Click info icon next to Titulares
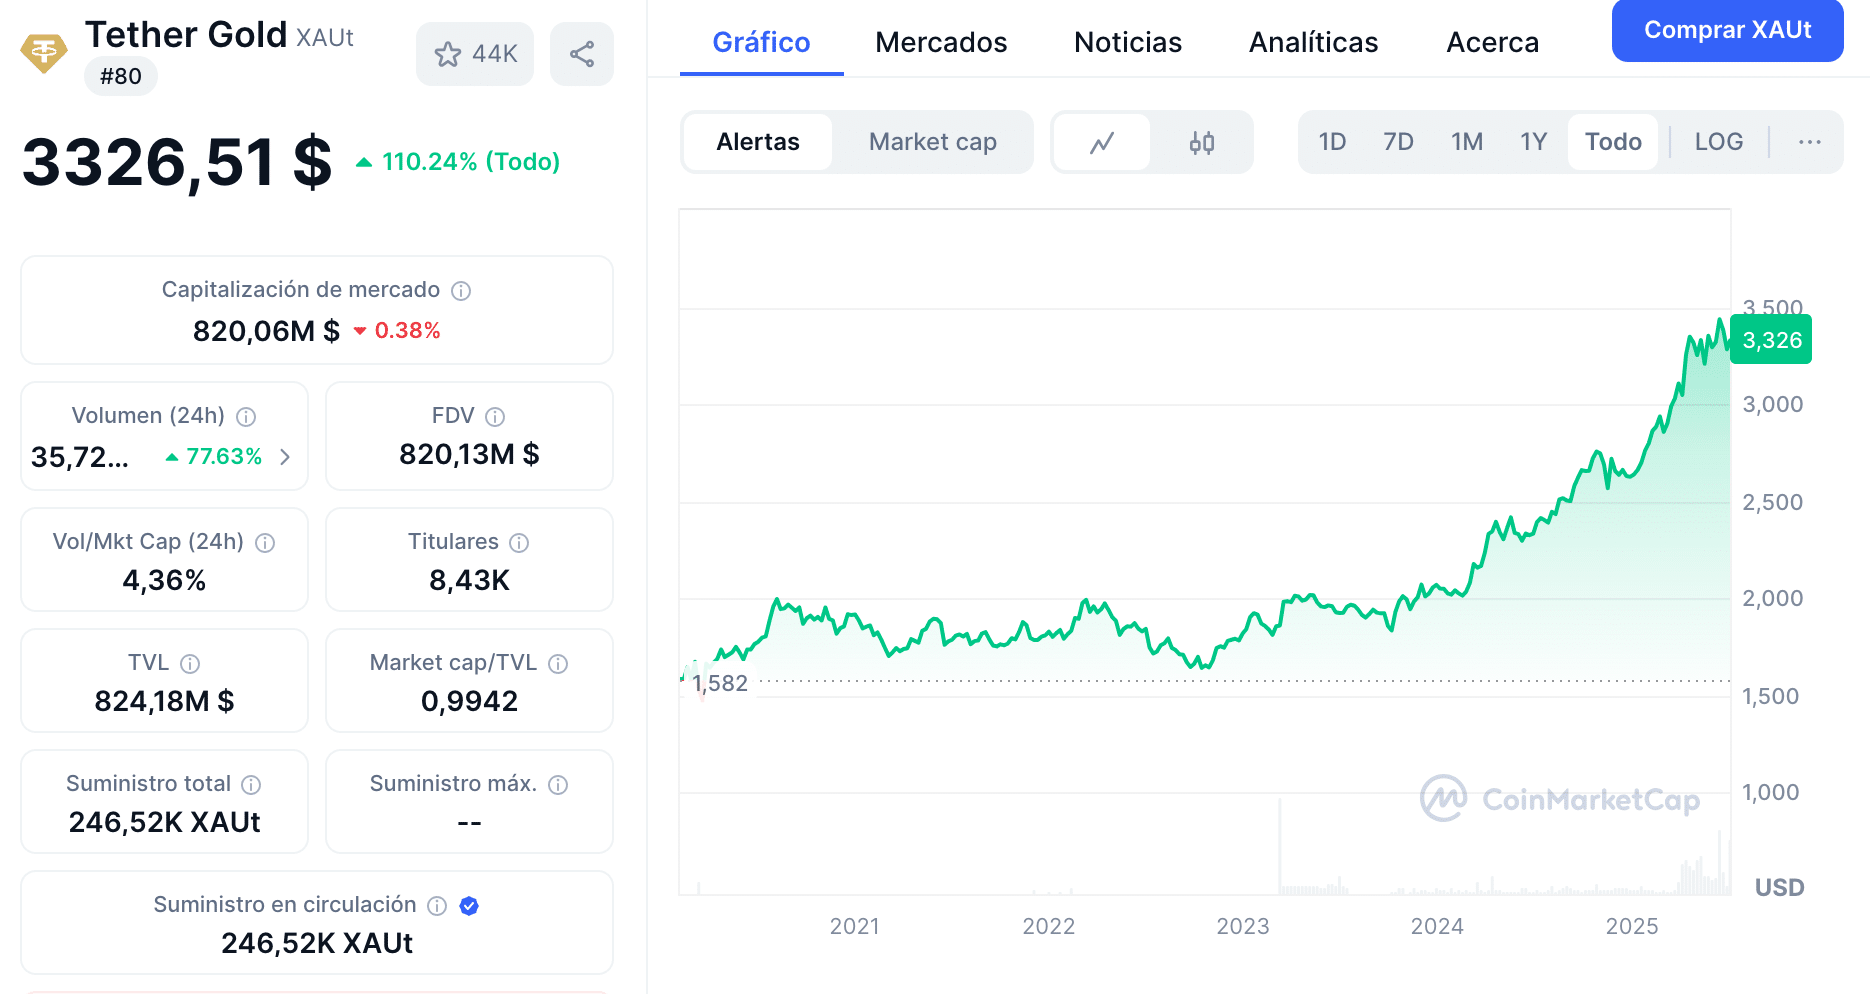 [519, 543]
